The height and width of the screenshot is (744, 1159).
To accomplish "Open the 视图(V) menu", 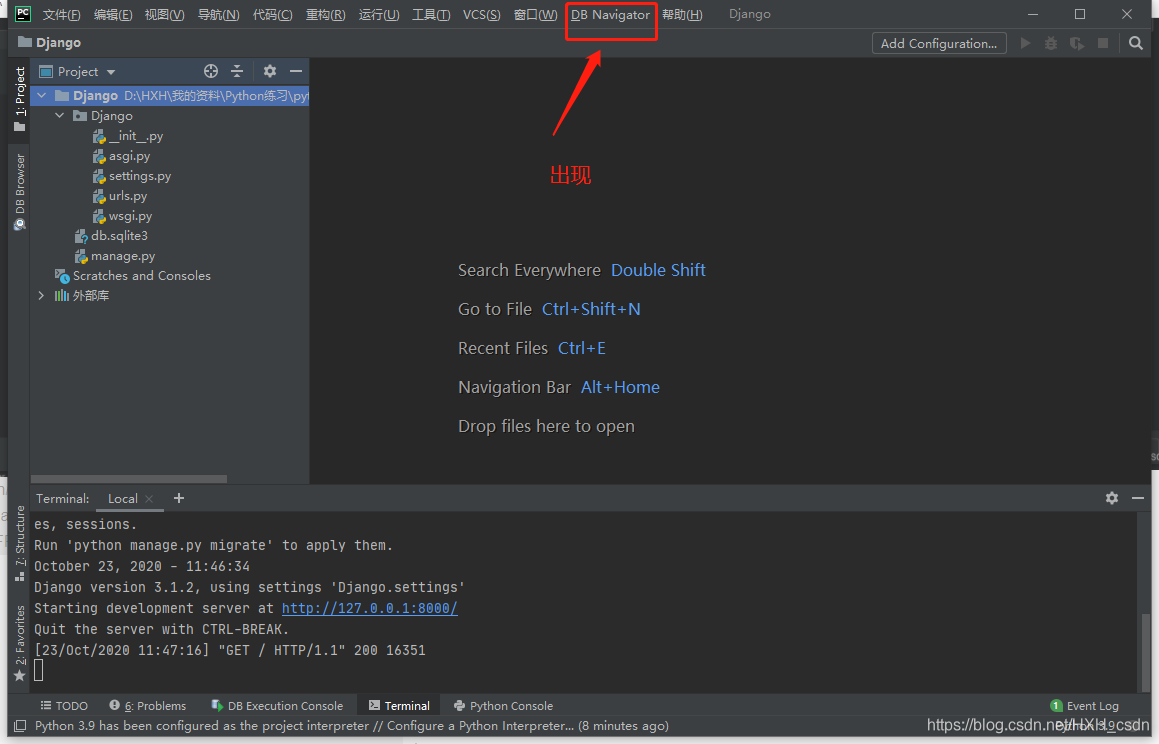I will pyautogui.click(x=164, y=15).
